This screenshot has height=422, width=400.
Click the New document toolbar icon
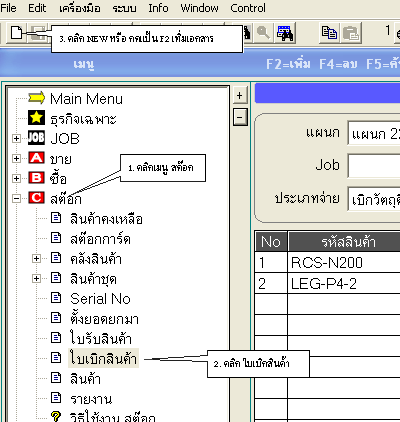tap(16, 33)
